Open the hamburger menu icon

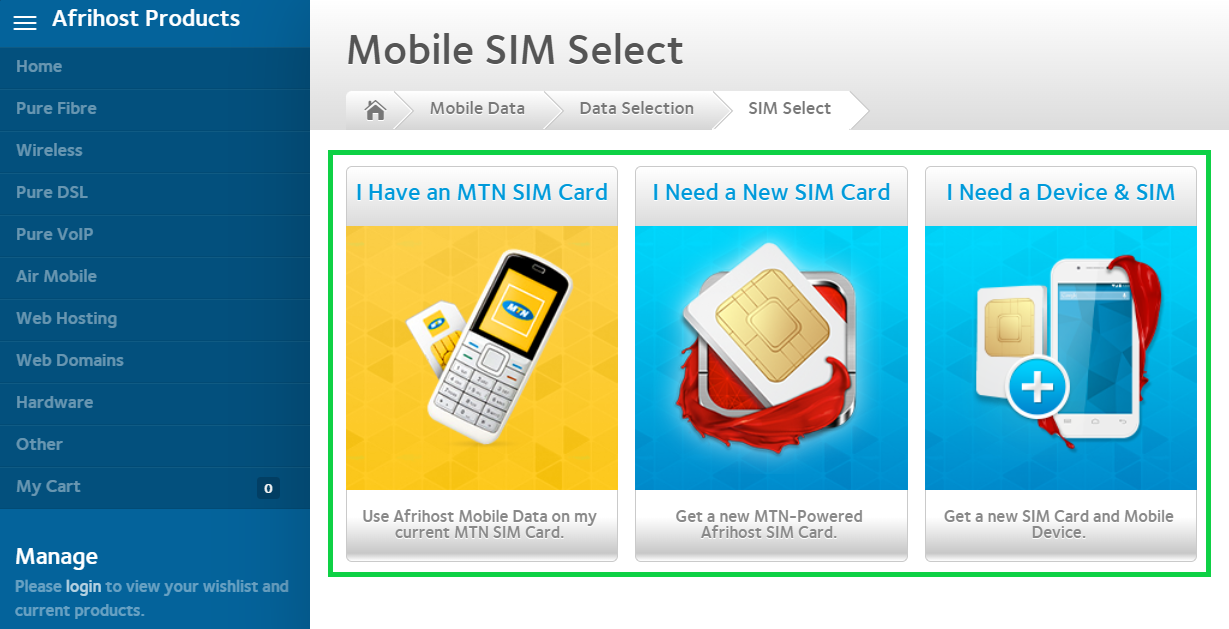pos(25,22)
